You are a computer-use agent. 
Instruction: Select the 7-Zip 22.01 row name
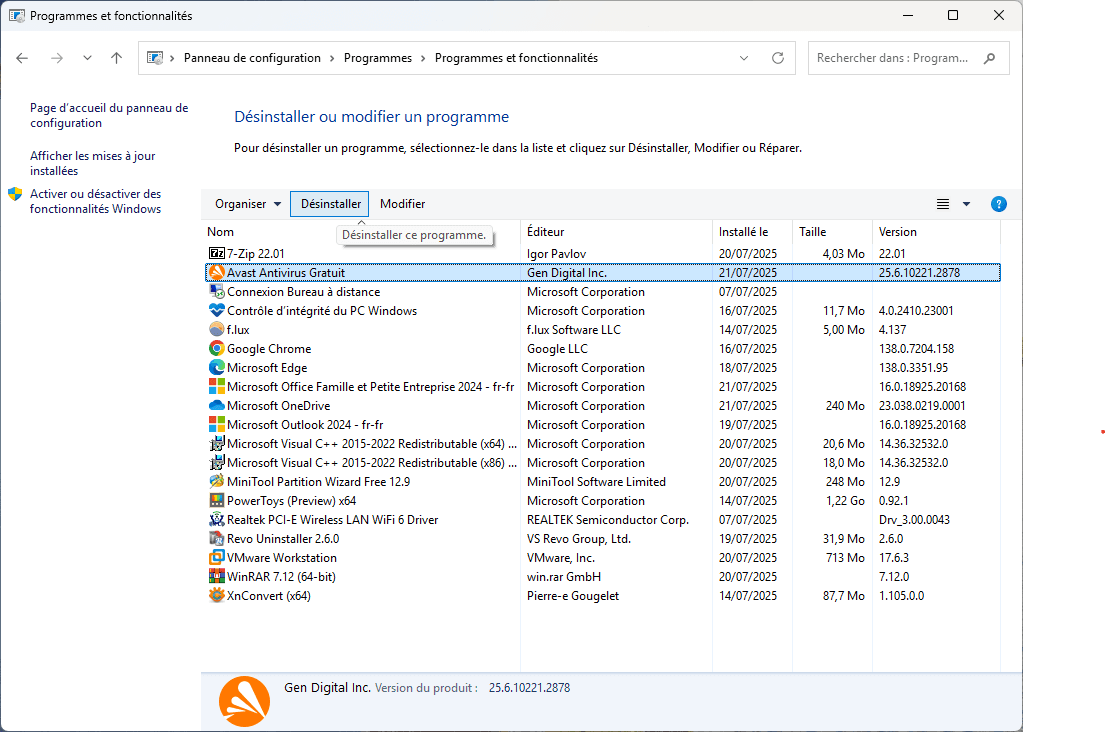pyautogui.click(x=255, y=253)
